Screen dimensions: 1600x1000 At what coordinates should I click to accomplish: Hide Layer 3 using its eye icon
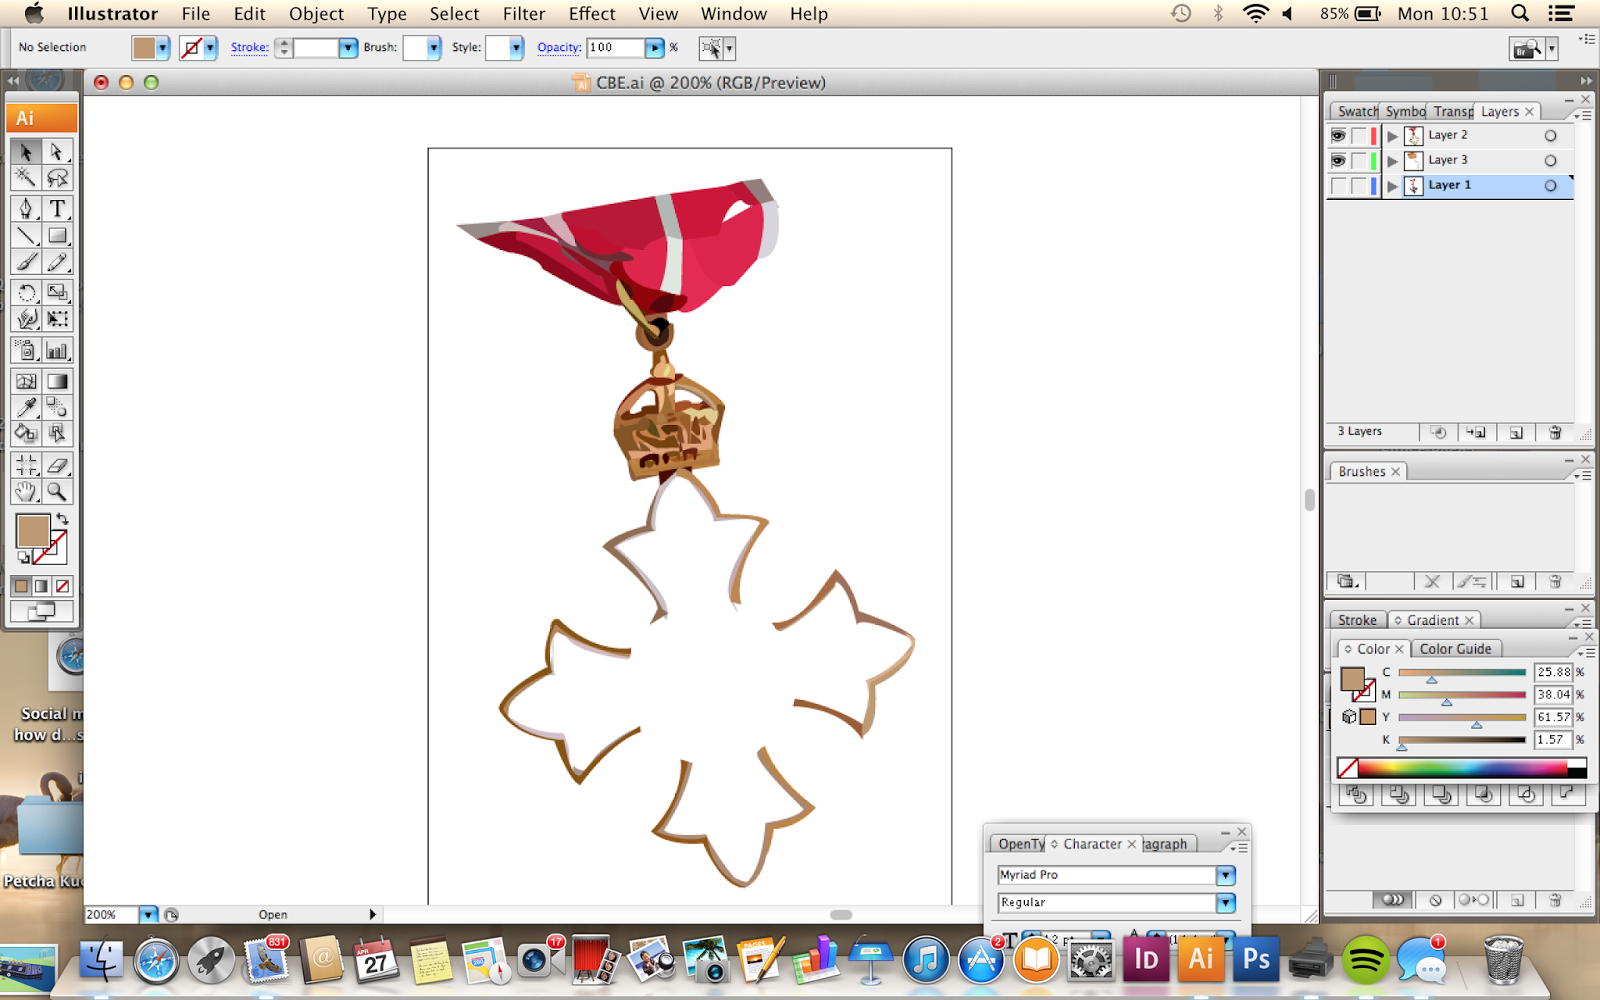coord(1338,160)
